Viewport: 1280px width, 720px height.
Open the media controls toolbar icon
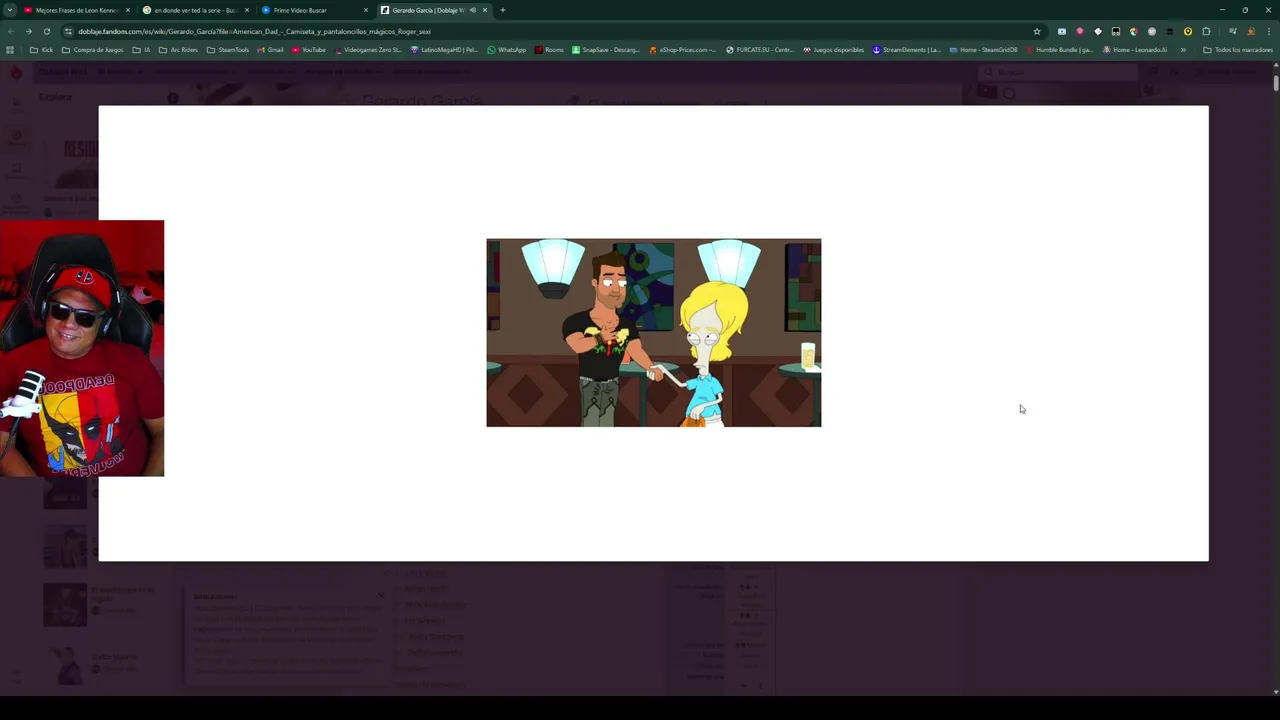[x=1232, y=31]
